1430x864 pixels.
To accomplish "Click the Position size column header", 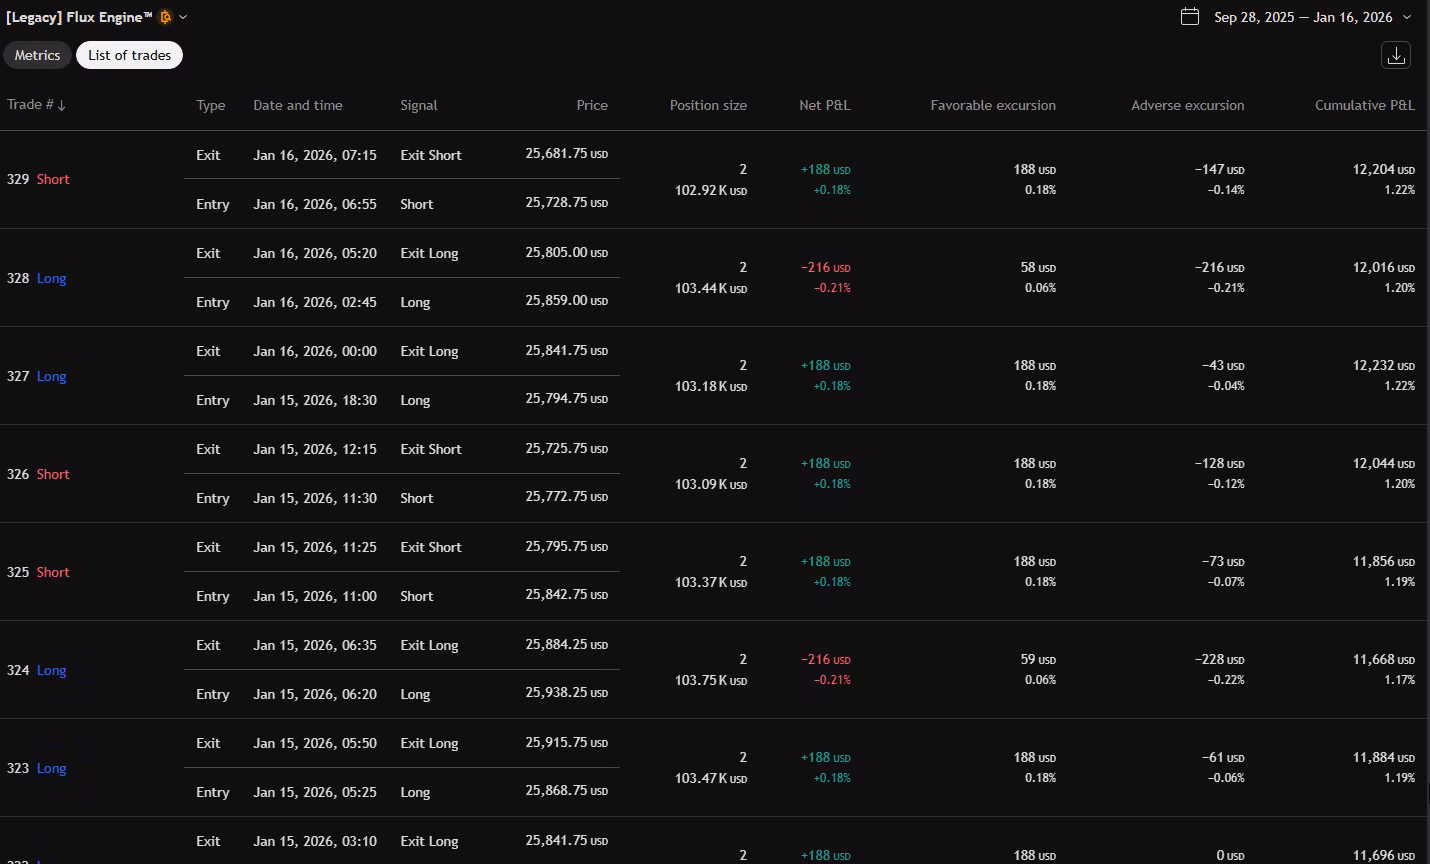I will pyautogui.click(x=707, y=105).
